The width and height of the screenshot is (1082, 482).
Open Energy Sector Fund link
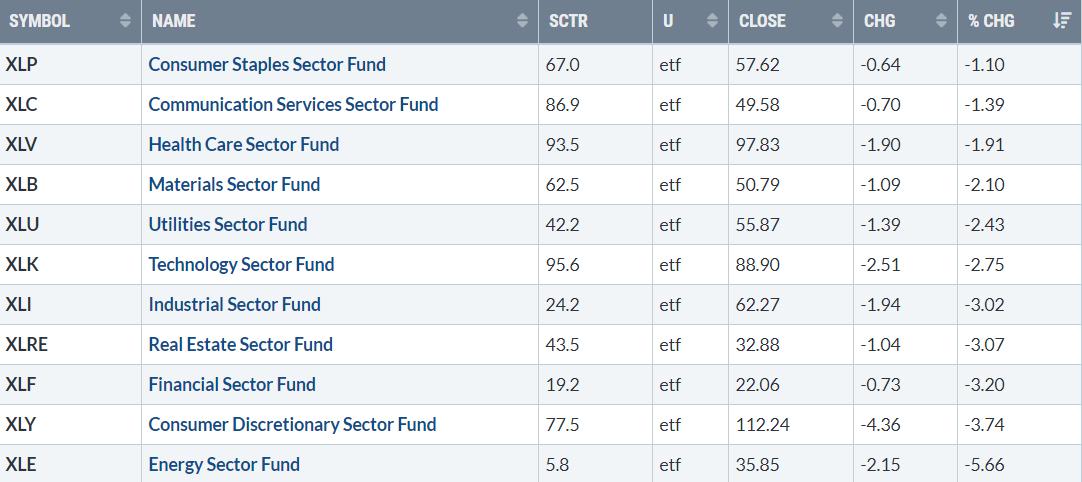224,464
